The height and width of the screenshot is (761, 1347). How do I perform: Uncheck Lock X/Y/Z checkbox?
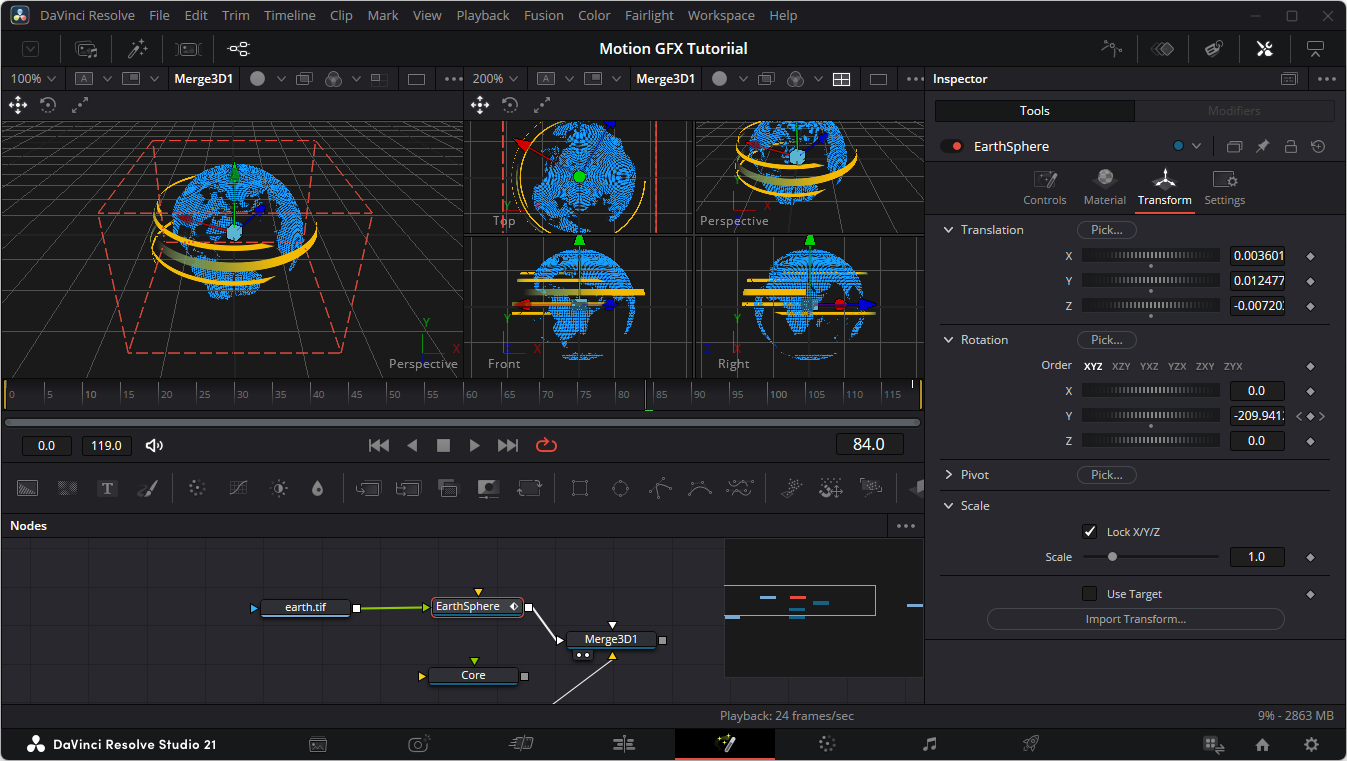pyautogui.click(x=1090, y=532)
